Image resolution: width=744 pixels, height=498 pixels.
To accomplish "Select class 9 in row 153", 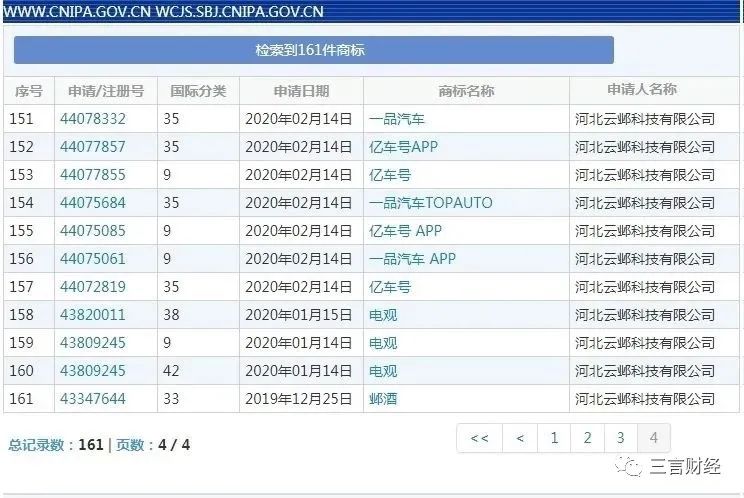I will [167, 175].
